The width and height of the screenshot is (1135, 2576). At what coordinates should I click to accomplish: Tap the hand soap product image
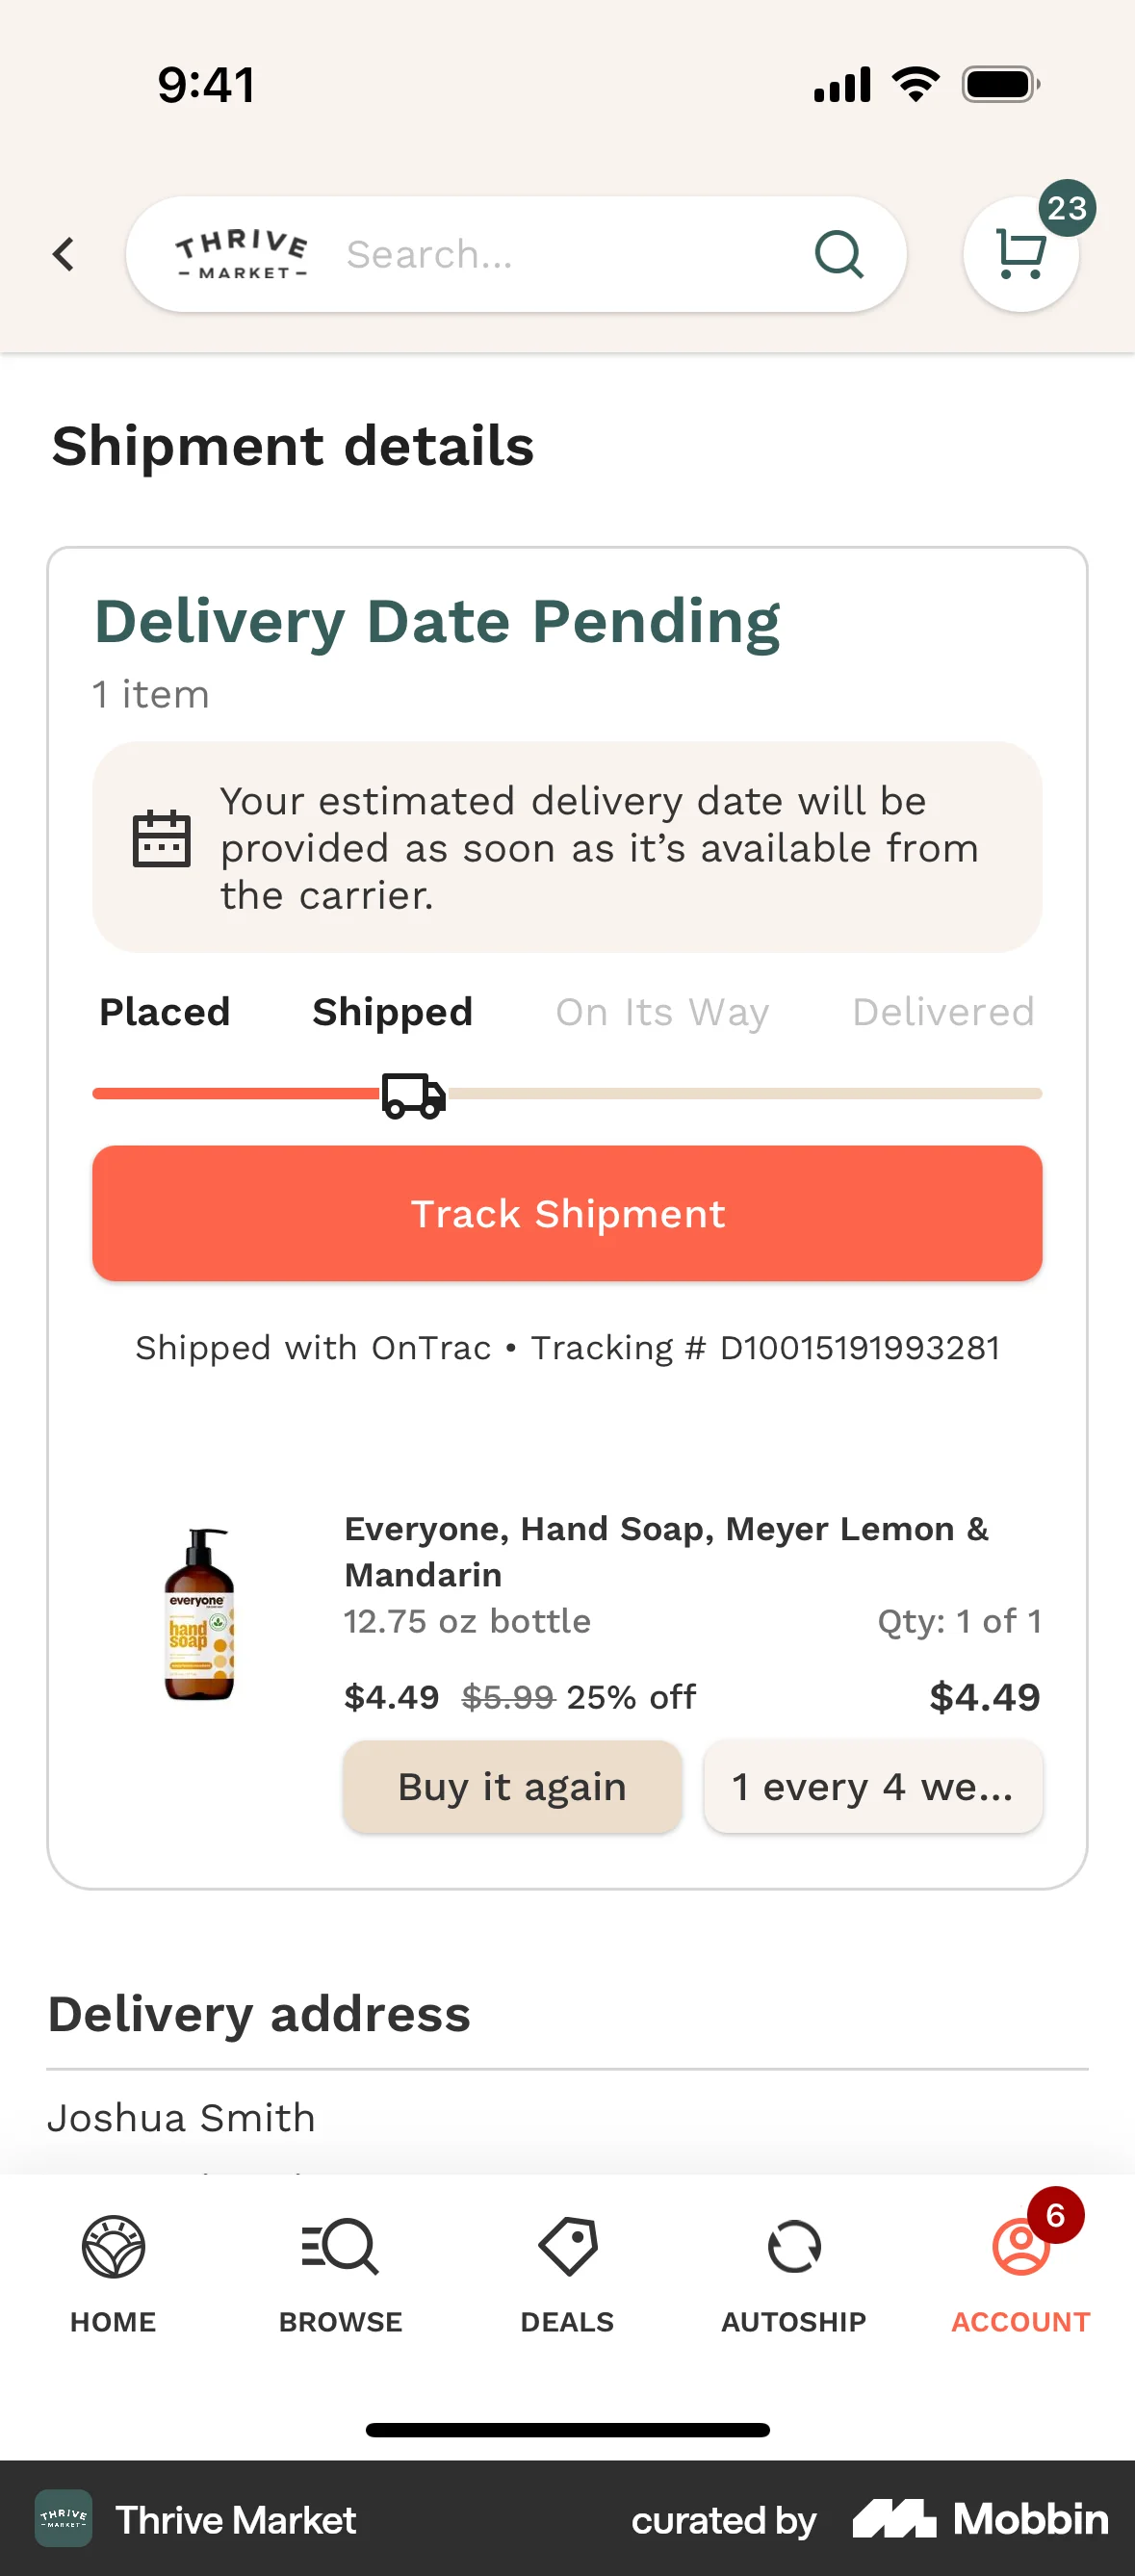point(199,1614)
